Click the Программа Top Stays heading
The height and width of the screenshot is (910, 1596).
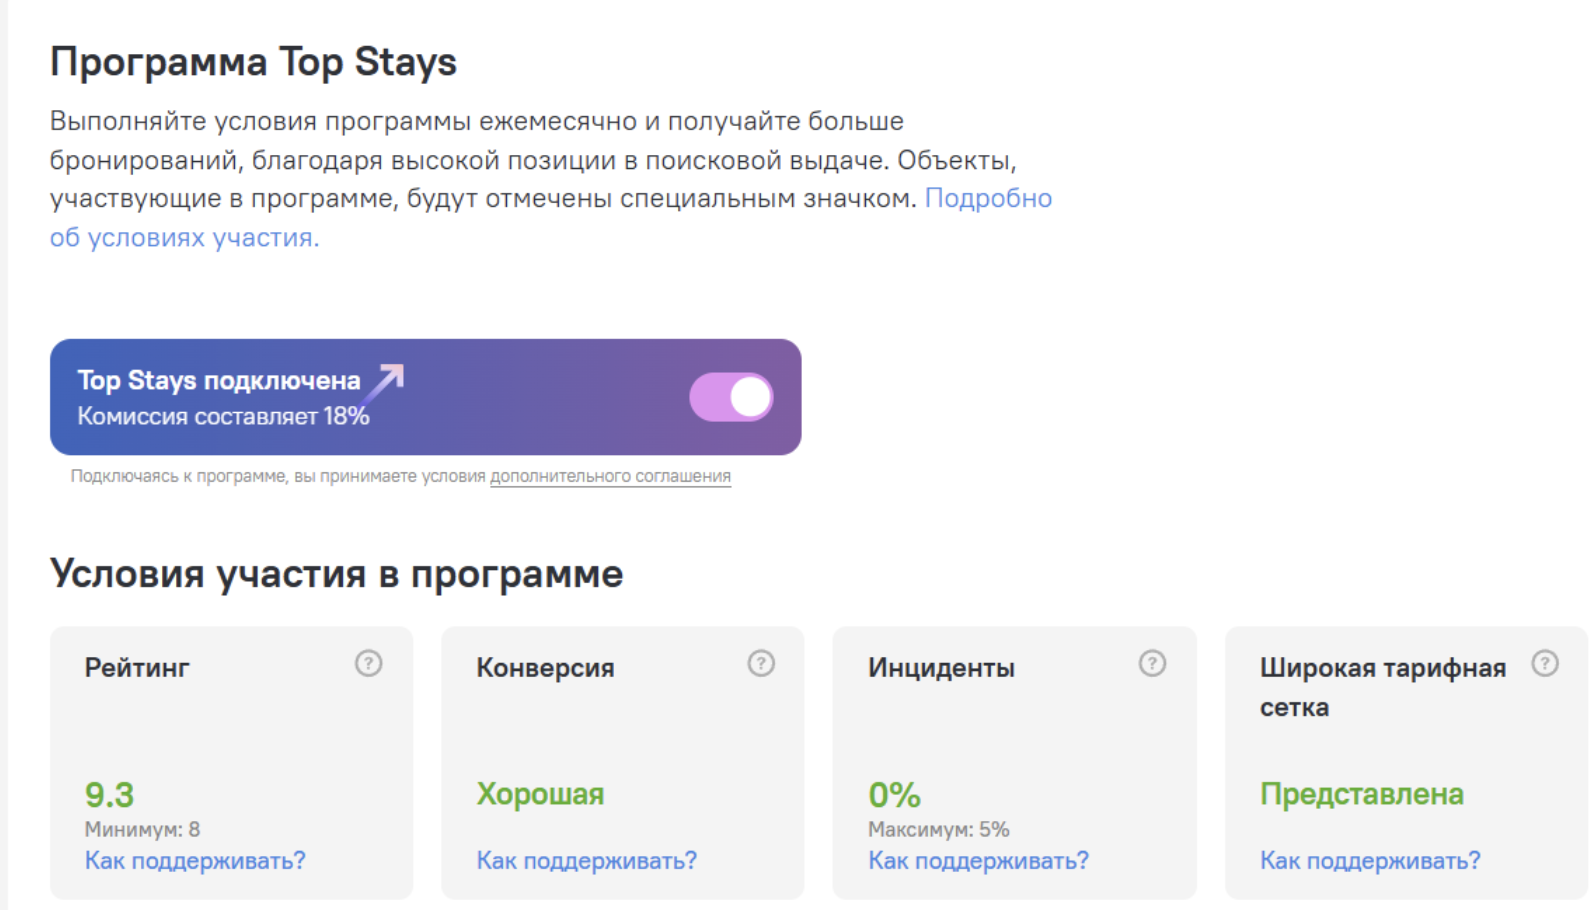click(x=253, y=62)
